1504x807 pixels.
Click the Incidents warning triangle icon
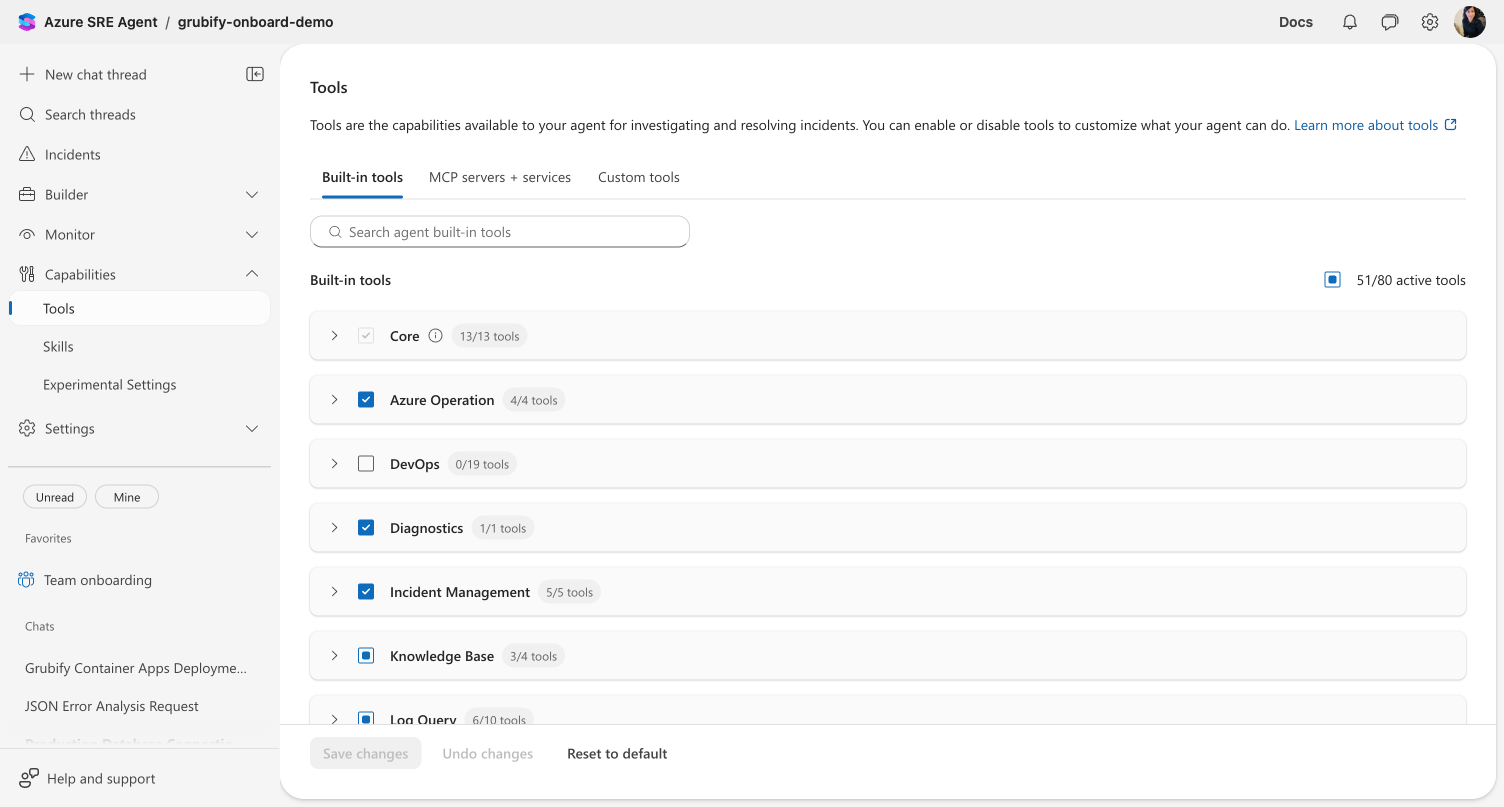coord(27,154)
